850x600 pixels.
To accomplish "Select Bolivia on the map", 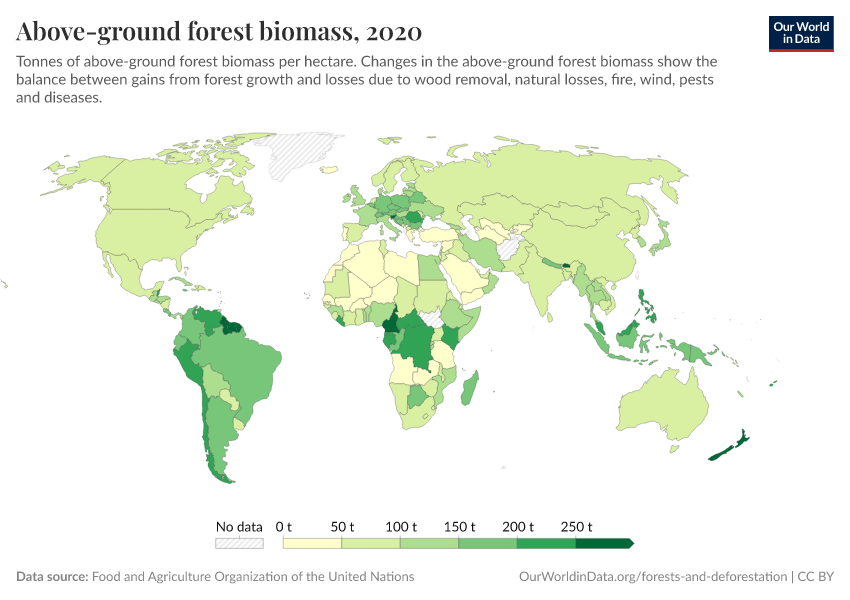I will [x=216, y=382].
